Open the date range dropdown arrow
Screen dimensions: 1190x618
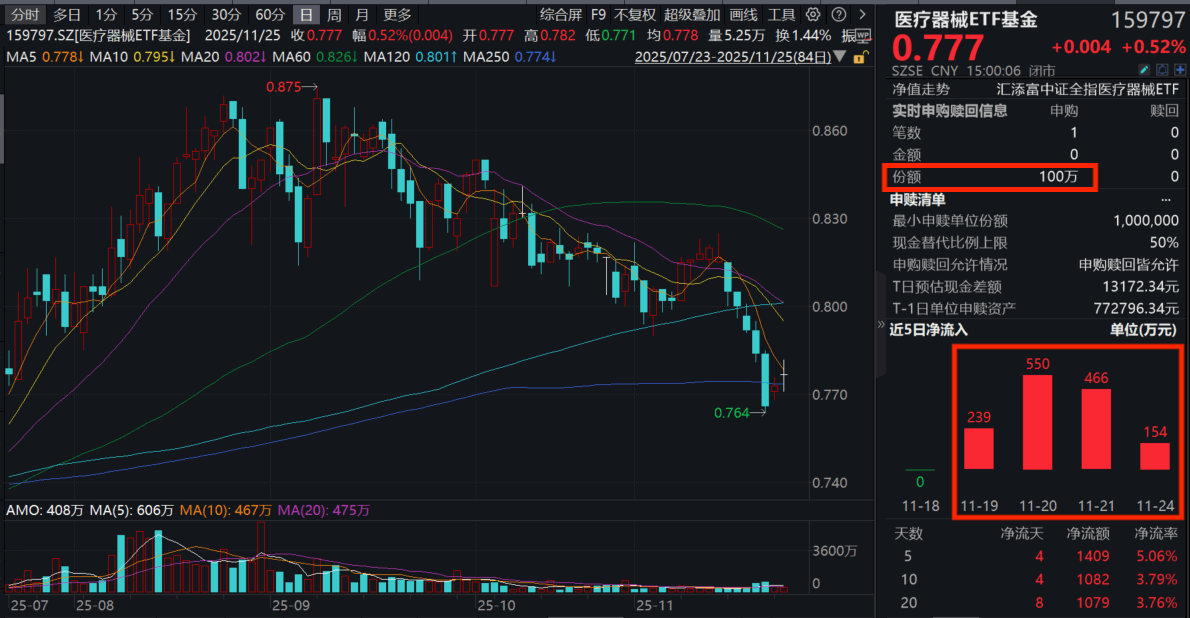tap(842, 57)
